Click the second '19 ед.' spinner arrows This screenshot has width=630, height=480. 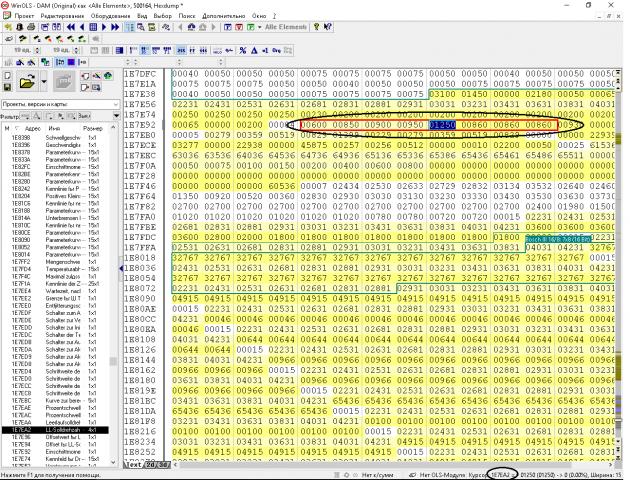(76, 50)
